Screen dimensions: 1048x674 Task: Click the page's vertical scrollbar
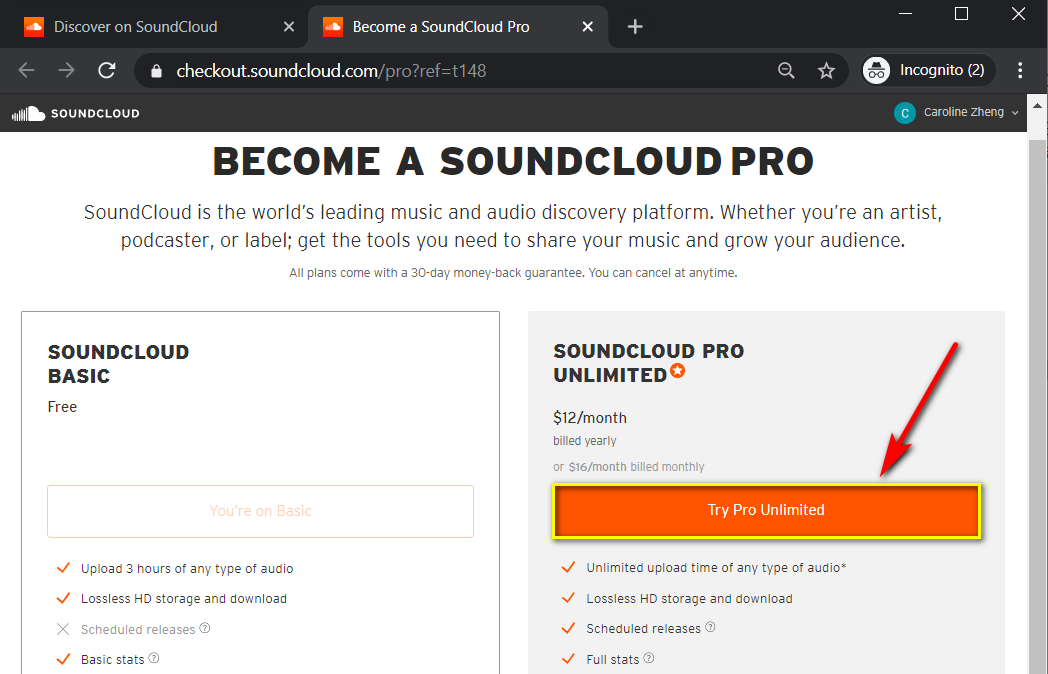(1038, 400)
